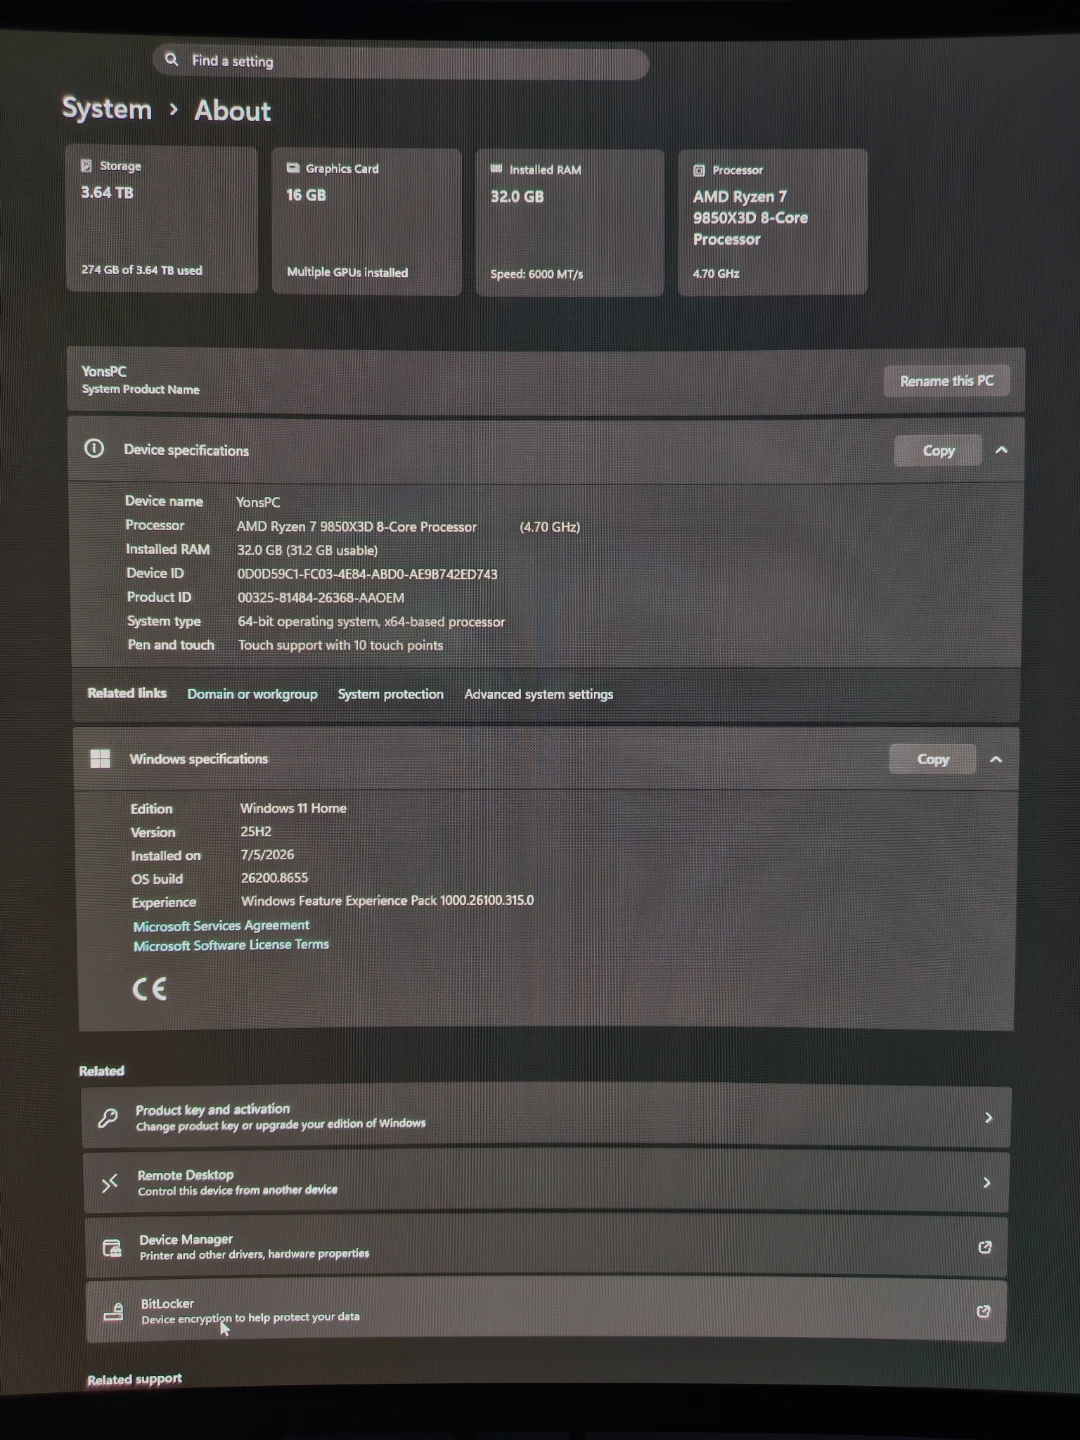
Task: Click Rename this PC button
Action: click(x=947, y=381)
